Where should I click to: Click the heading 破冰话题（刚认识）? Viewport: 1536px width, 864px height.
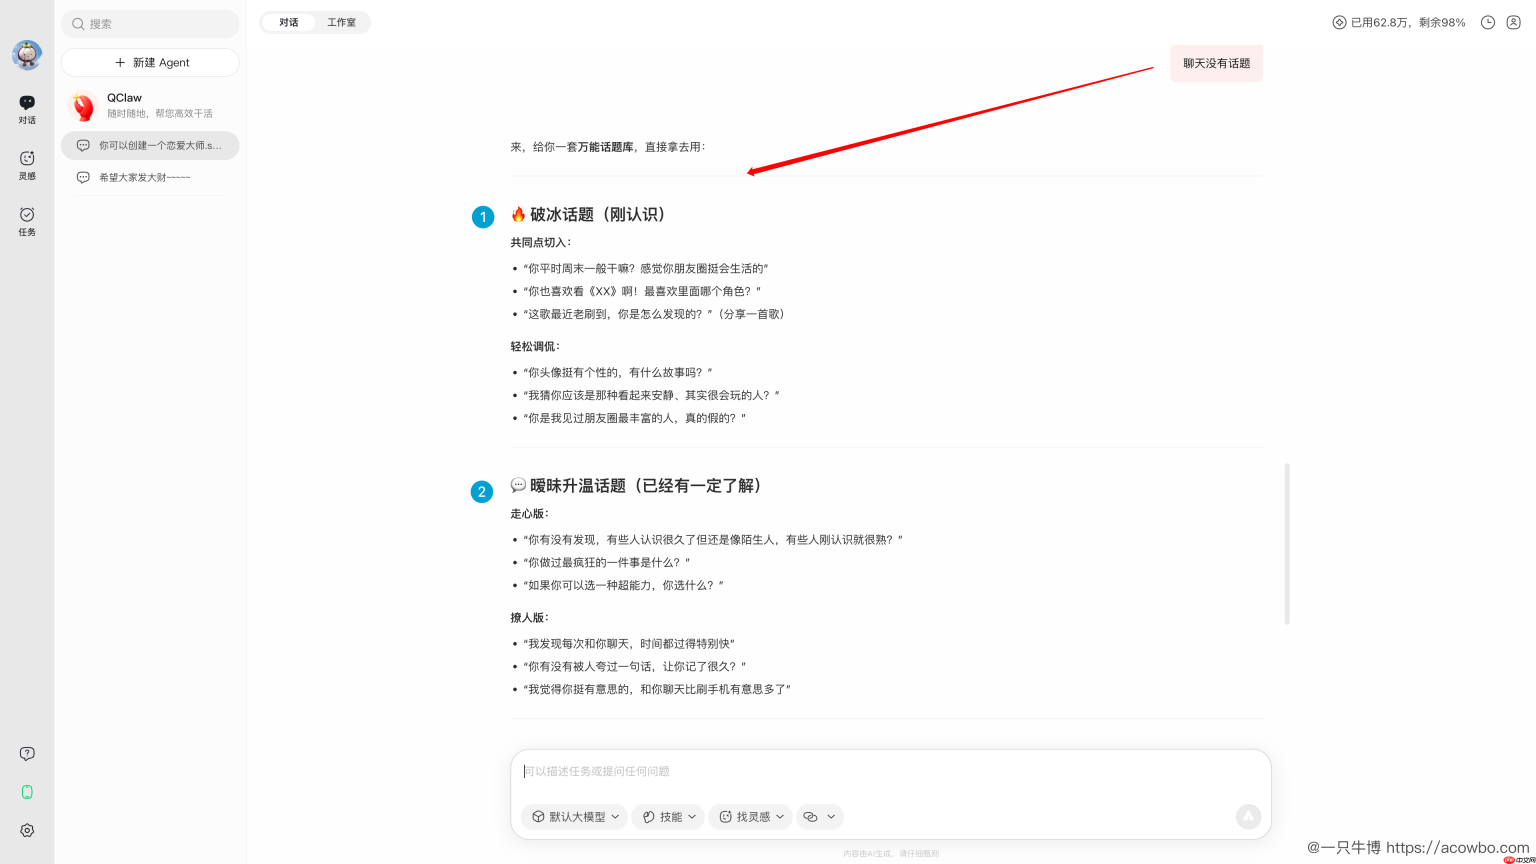pos(598,215)
